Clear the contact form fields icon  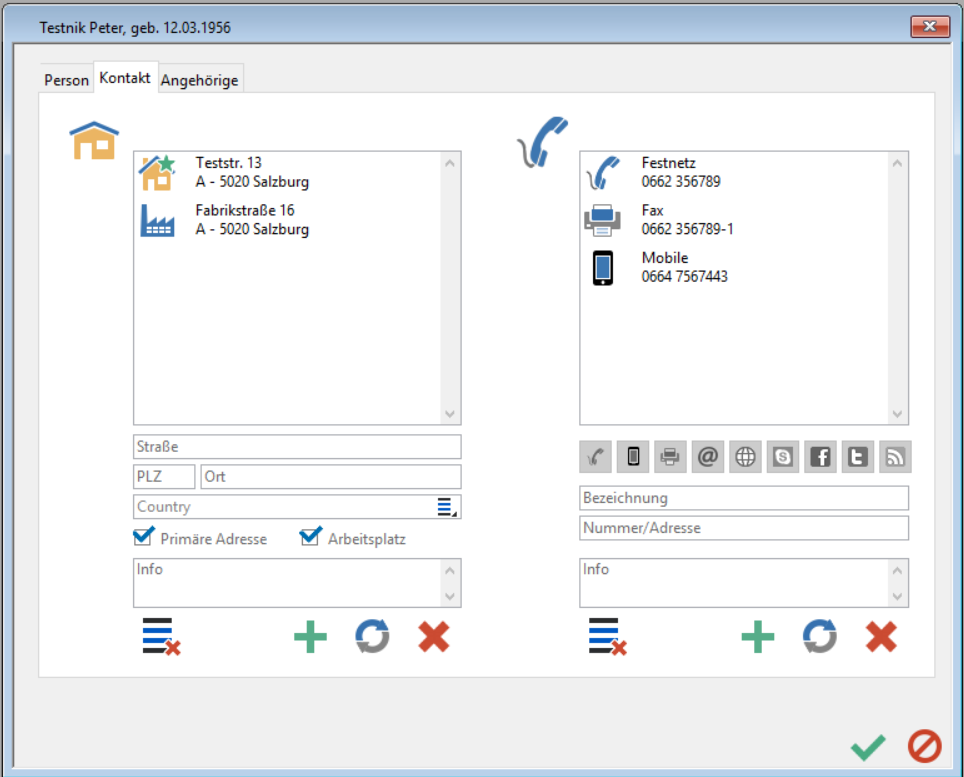pos(607,637)
